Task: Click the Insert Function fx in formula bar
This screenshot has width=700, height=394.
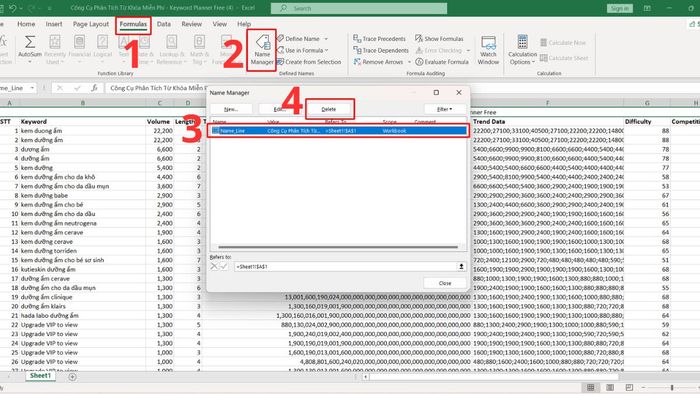Action: tap(94, 88)
